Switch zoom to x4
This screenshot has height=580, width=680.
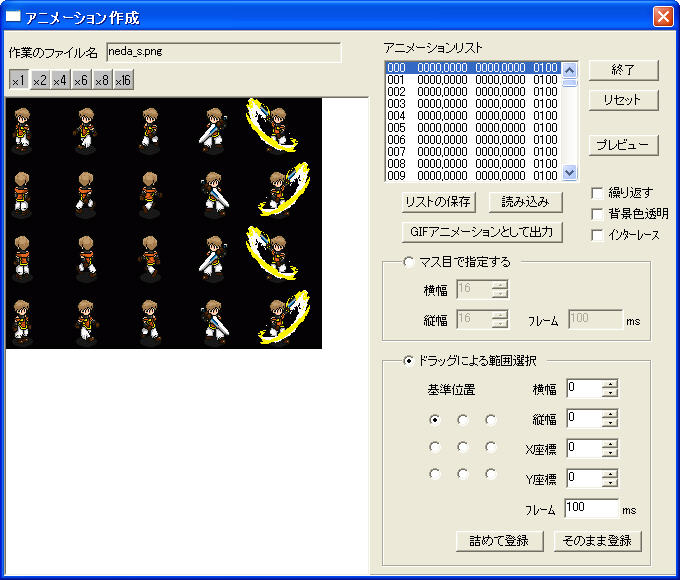[60, 80]
